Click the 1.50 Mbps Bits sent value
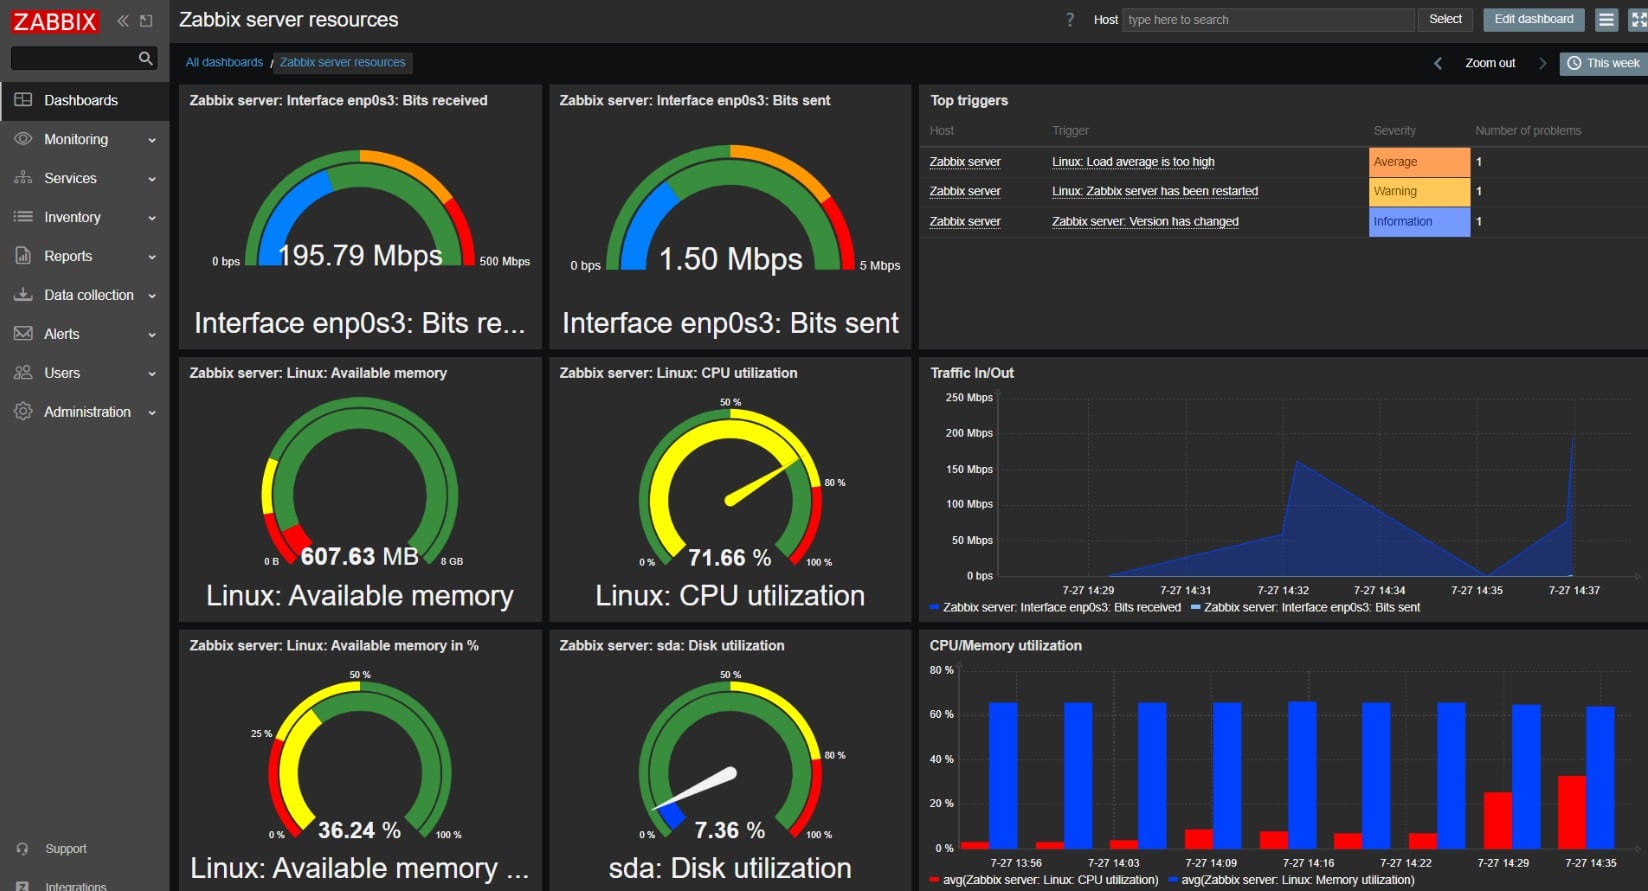 [x=730, y=260]
